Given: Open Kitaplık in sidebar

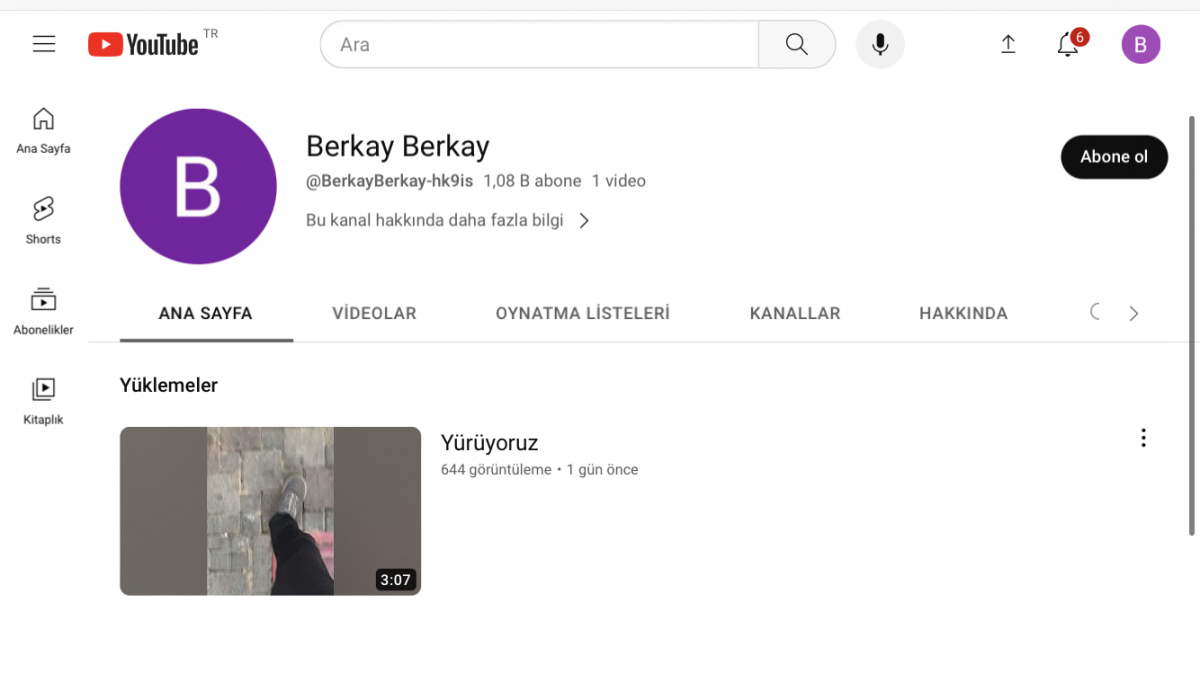Looking at the screenshot, I should click(43, 401).
